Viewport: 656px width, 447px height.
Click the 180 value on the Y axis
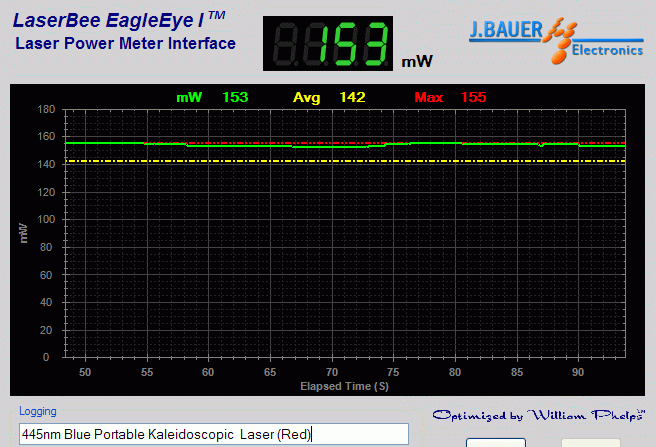click(46, 109)
